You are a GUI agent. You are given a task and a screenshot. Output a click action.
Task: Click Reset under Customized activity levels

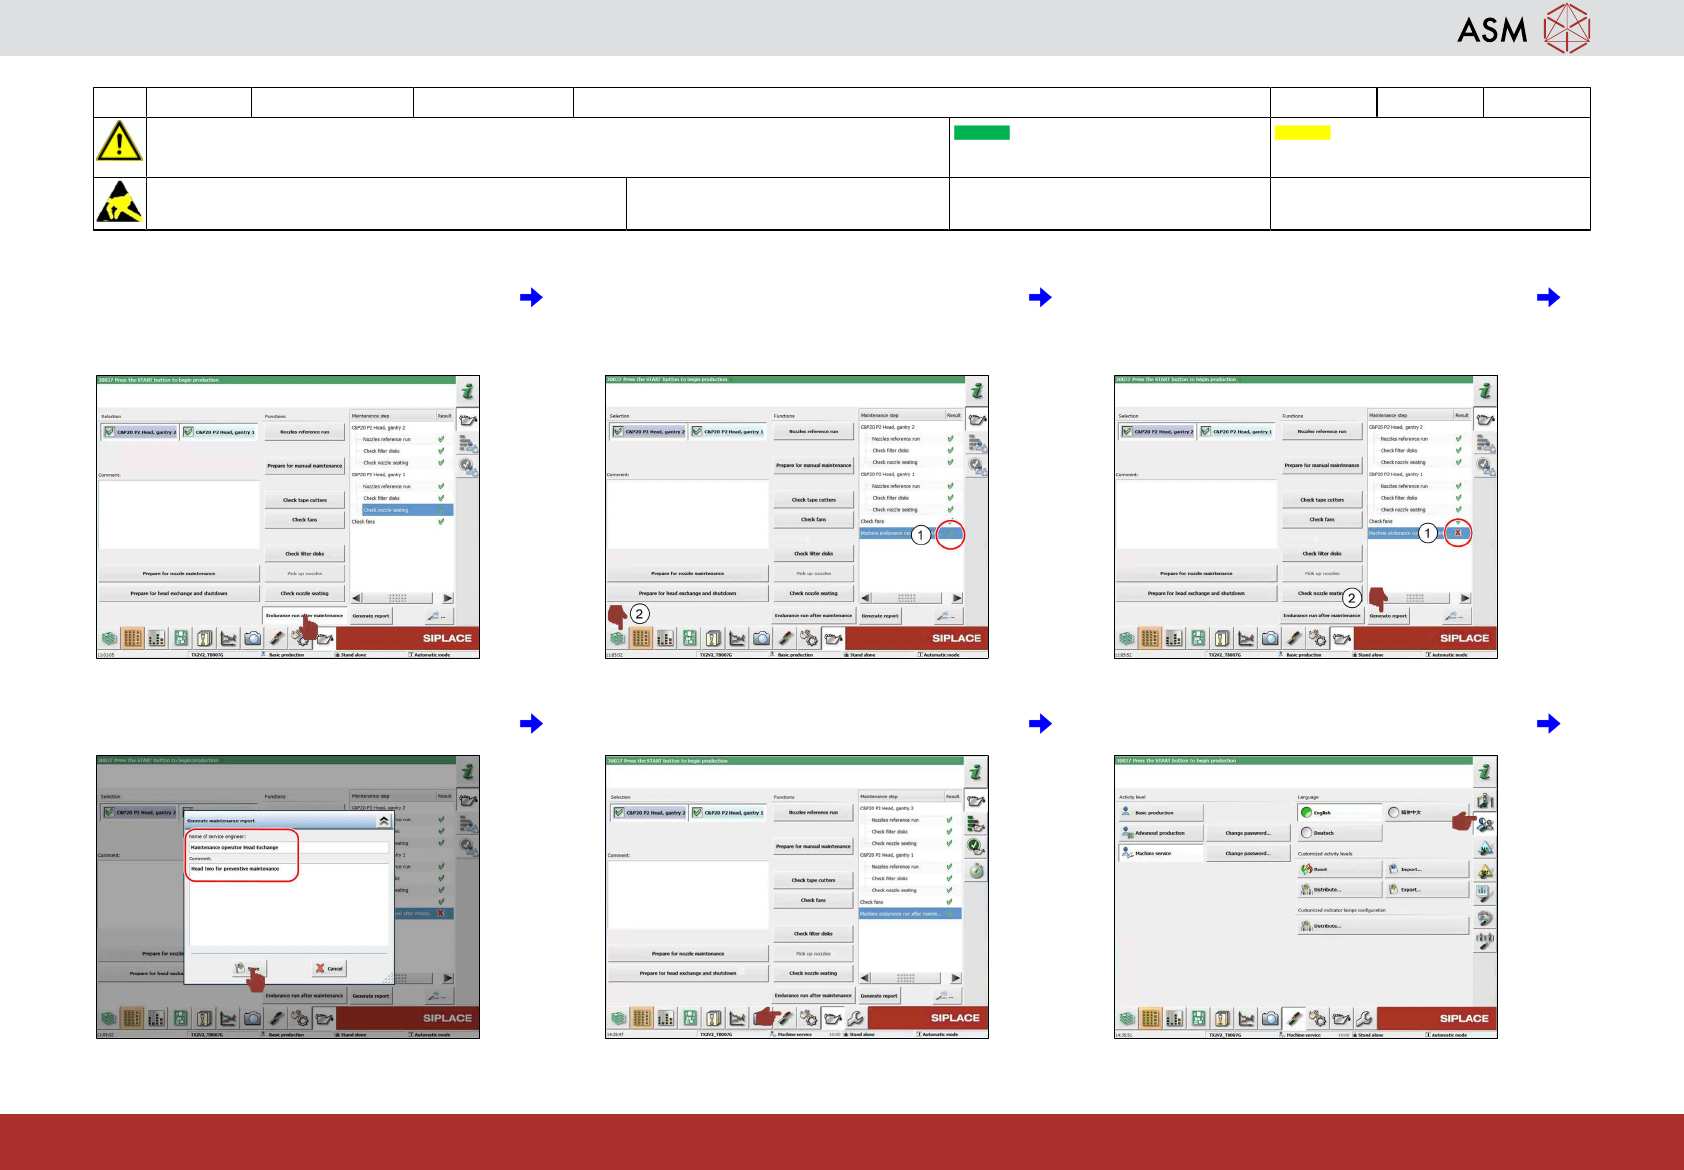[x=1339, y=869]
